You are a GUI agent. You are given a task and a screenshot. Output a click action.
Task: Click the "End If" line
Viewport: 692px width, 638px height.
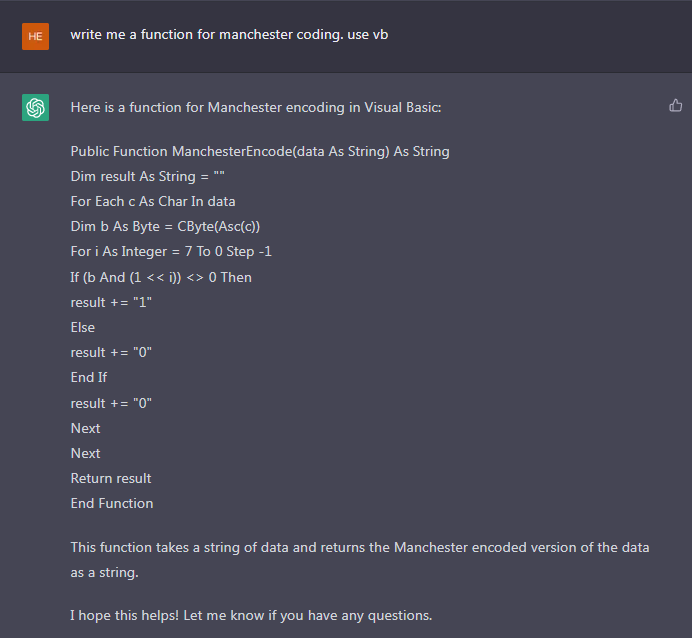coord(88,377)
